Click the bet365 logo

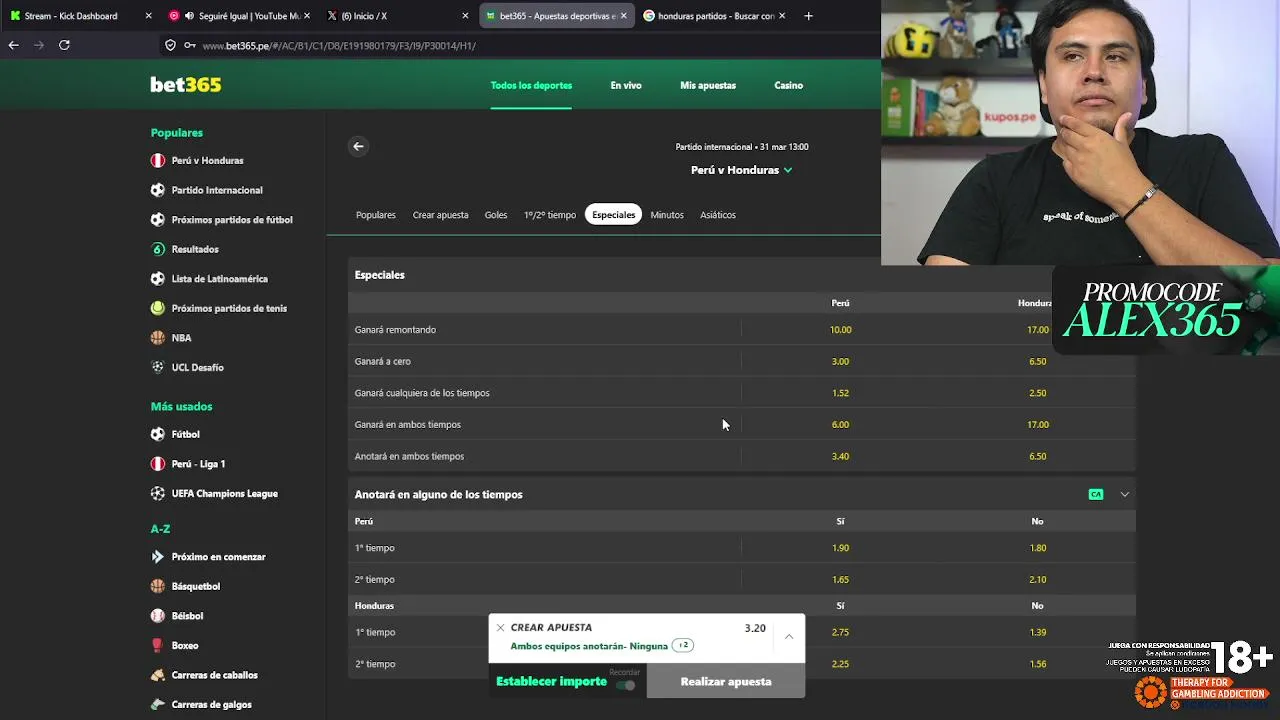click(x=186, y=85)
